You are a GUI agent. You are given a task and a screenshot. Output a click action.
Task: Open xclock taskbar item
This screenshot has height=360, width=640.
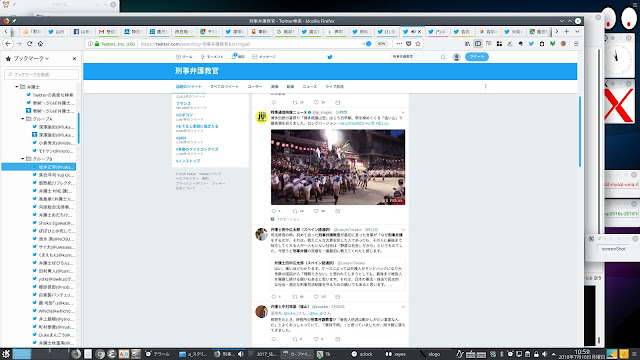point(362,354)
